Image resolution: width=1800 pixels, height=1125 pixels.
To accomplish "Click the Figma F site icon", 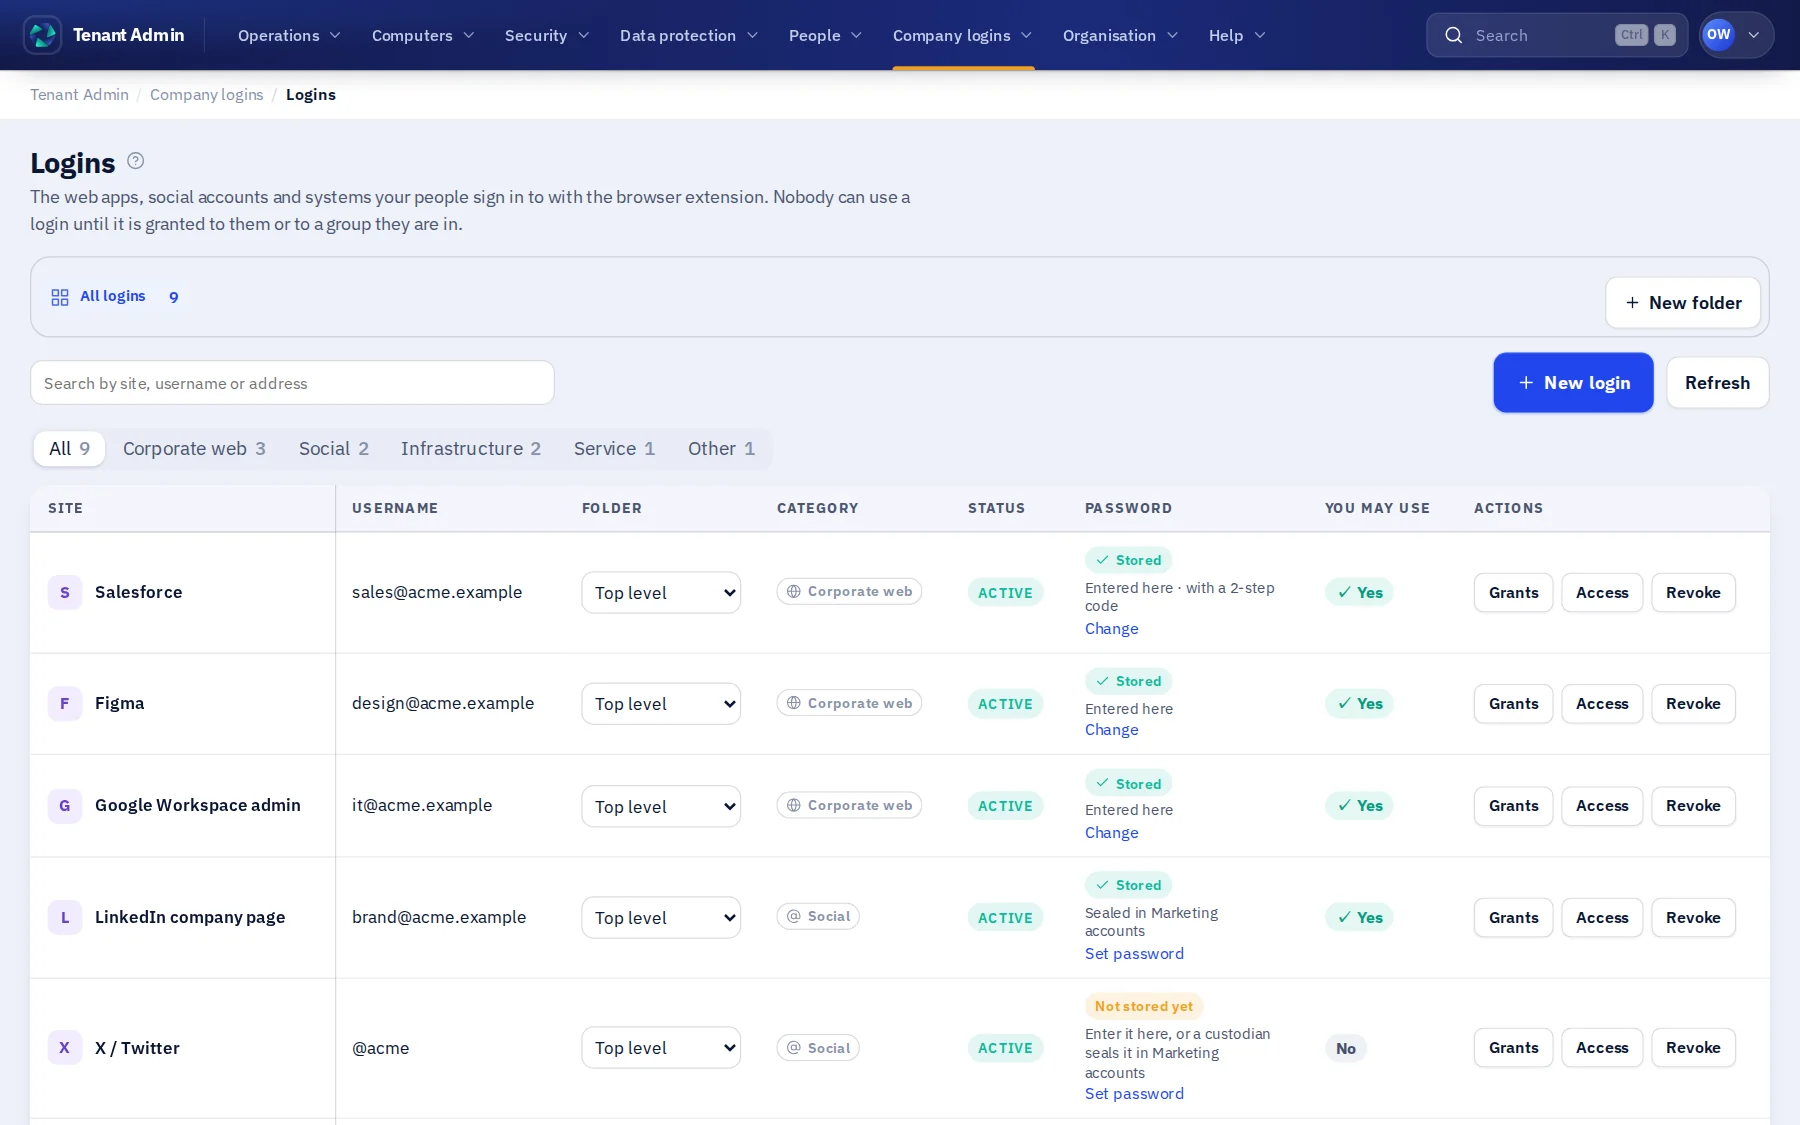I will point(65,703).
